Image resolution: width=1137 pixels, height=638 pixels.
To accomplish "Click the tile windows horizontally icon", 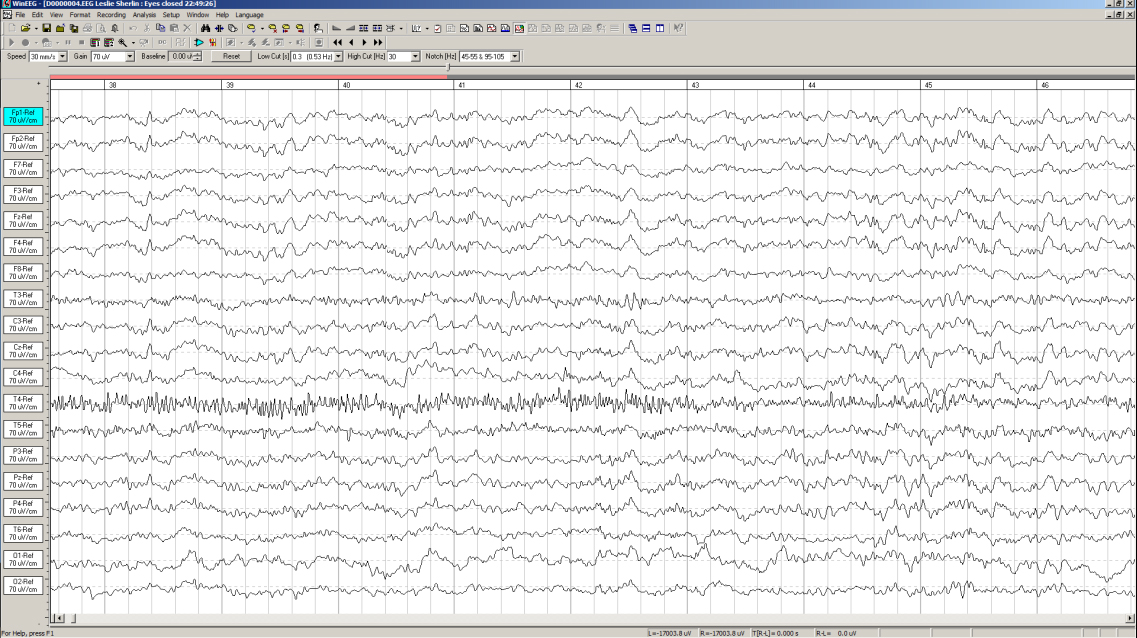I will pyautogui.click(x=646, y=28).
